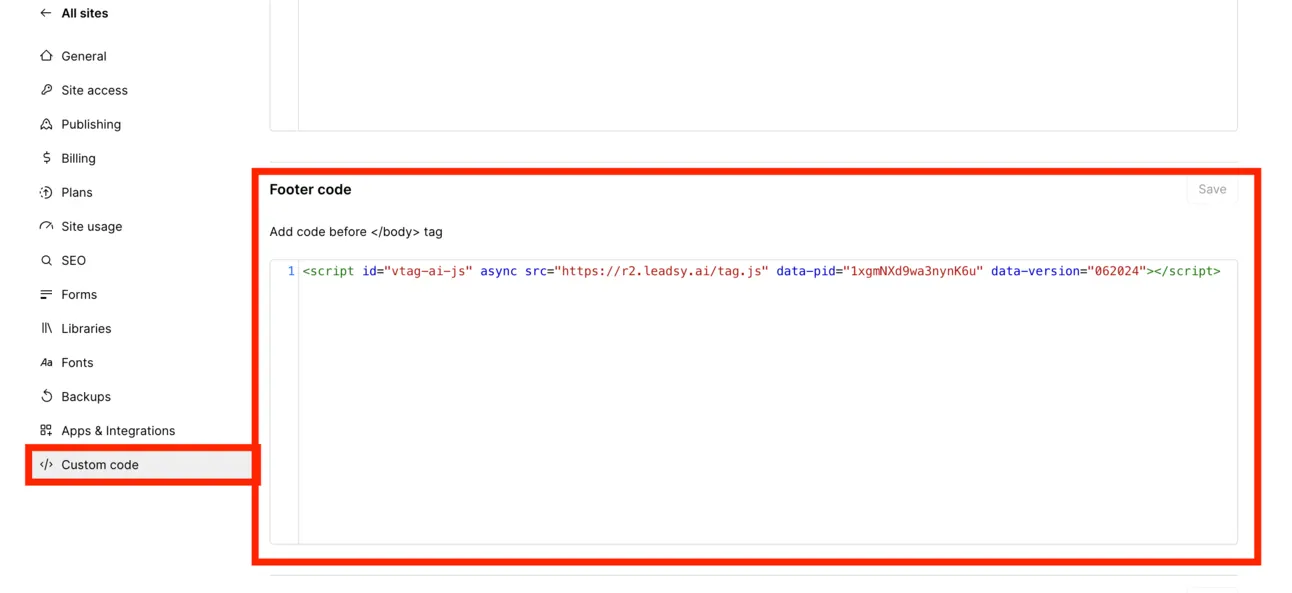Open the Forms section
Viewport: 1292px width, 593px height.
point(79,294)
